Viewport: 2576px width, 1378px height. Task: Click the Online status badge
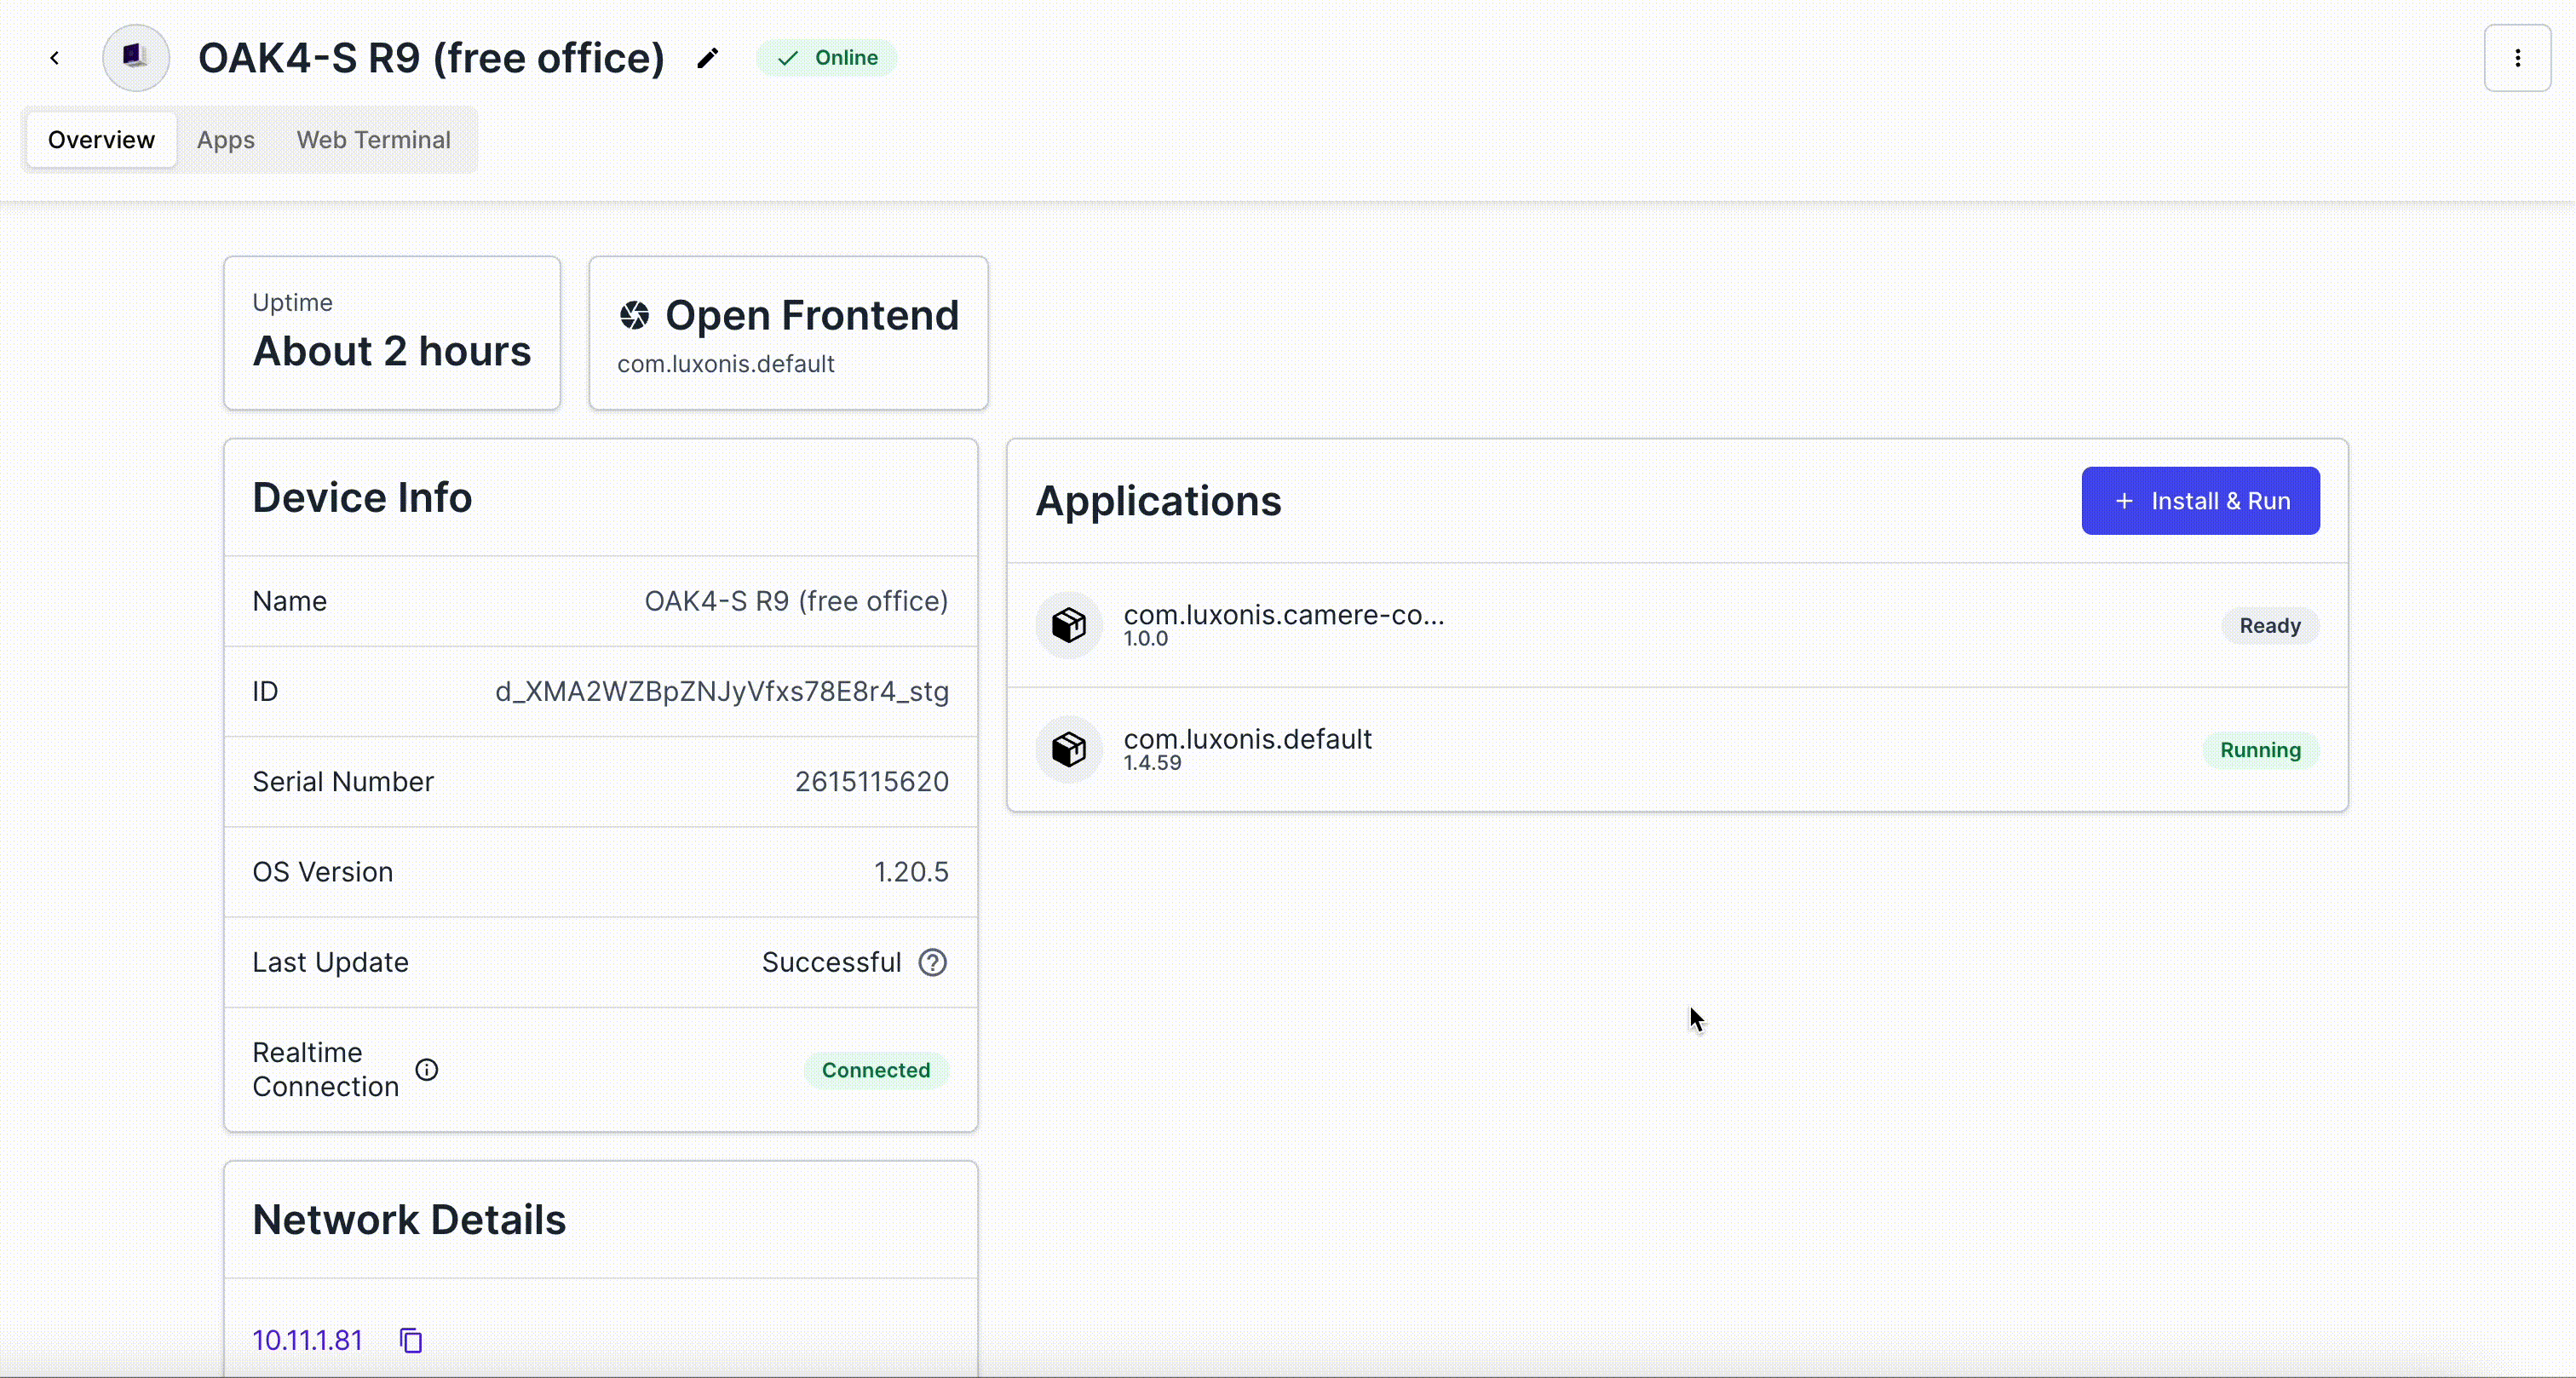[x=826, y=58]
